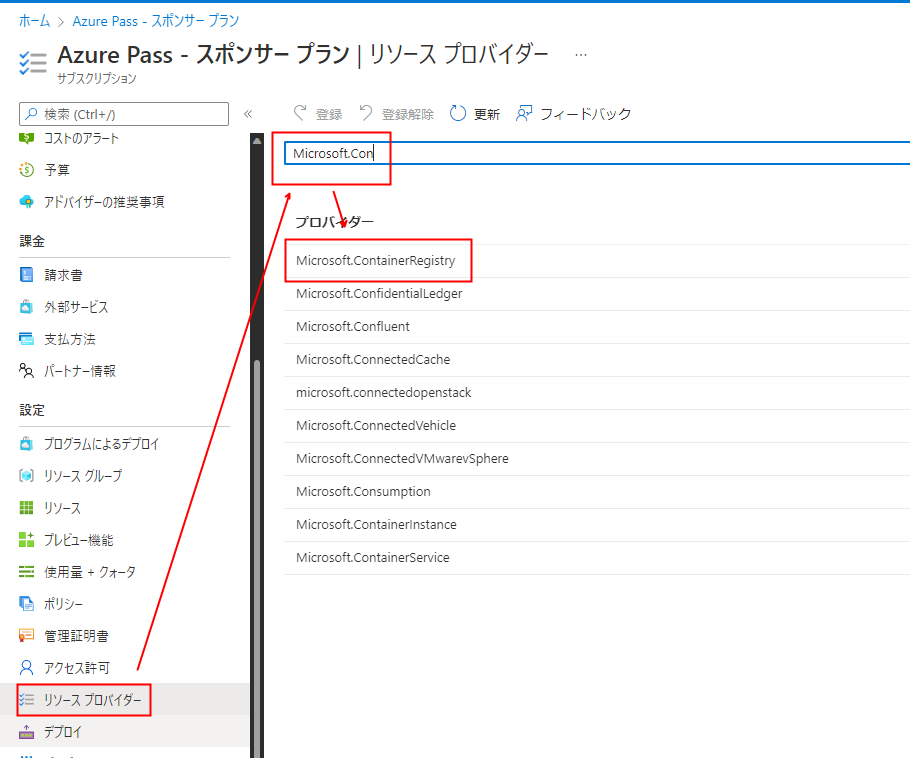
Task: Select the microsoft.connectedopenstack row
Action: (597, 393)
